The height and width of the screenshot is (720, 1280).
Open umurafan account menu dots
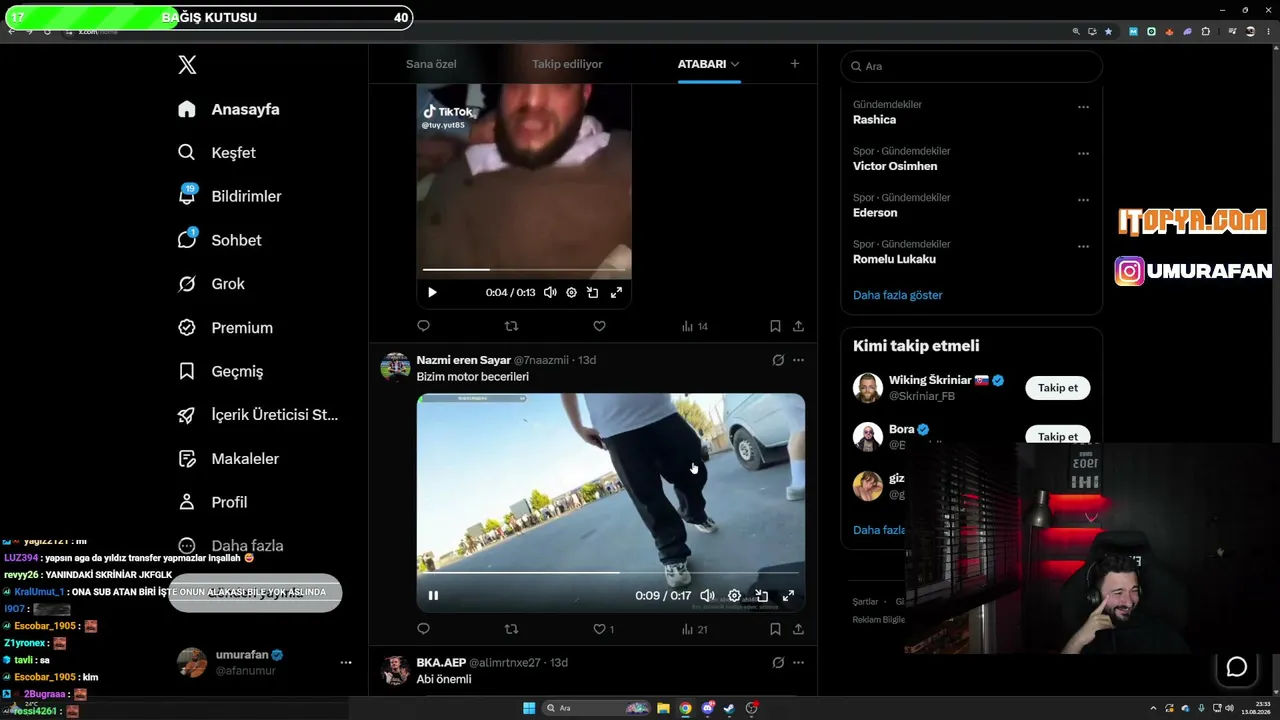346,662
